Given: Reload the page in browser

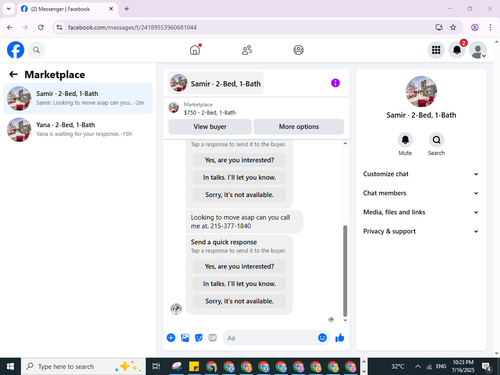Looking at the screenshot, I should [41, 27].
